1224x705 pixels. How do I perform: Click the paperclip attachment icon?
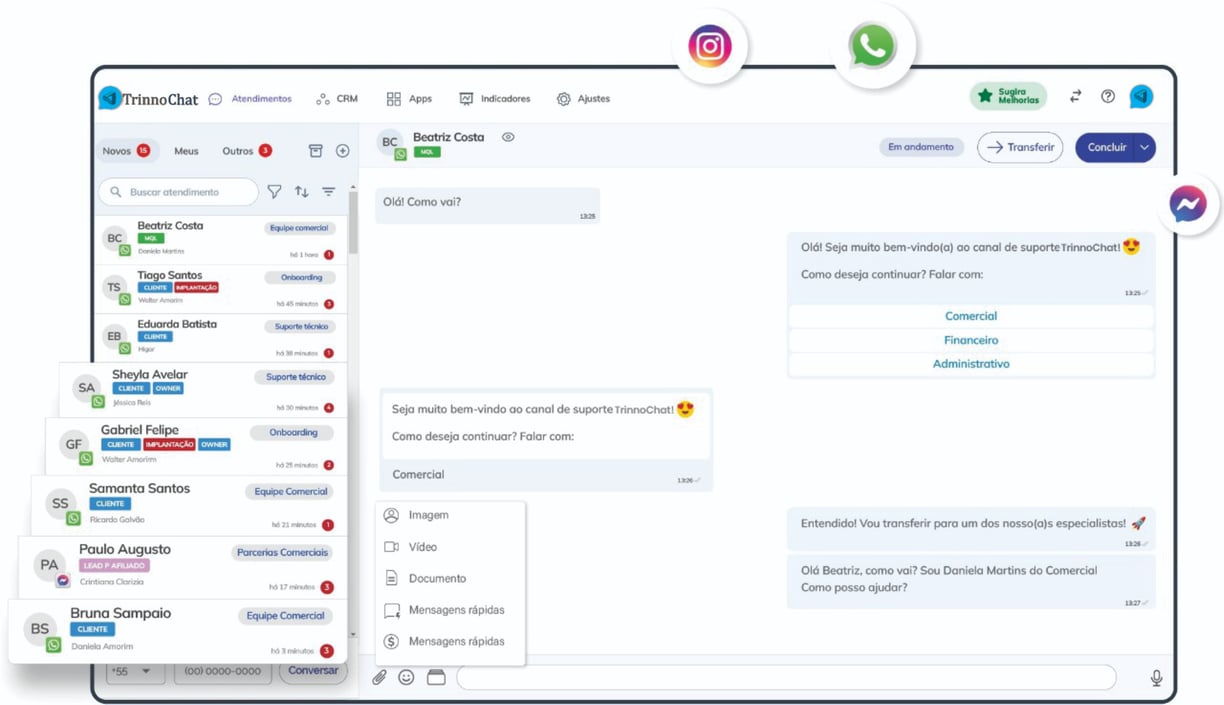[x=379, y=677]
